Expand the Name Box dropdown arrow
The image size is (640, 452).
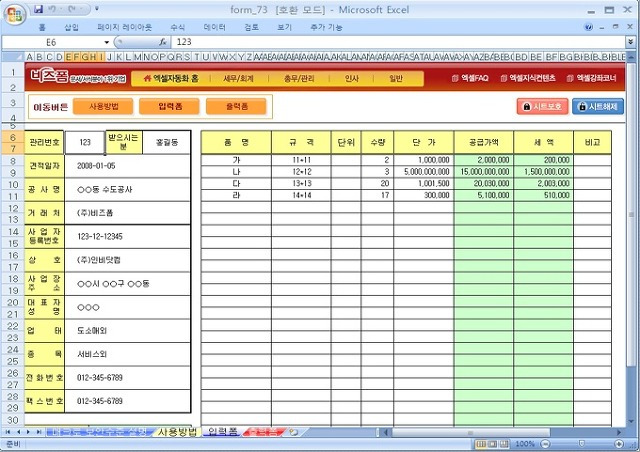click(107, 42)
